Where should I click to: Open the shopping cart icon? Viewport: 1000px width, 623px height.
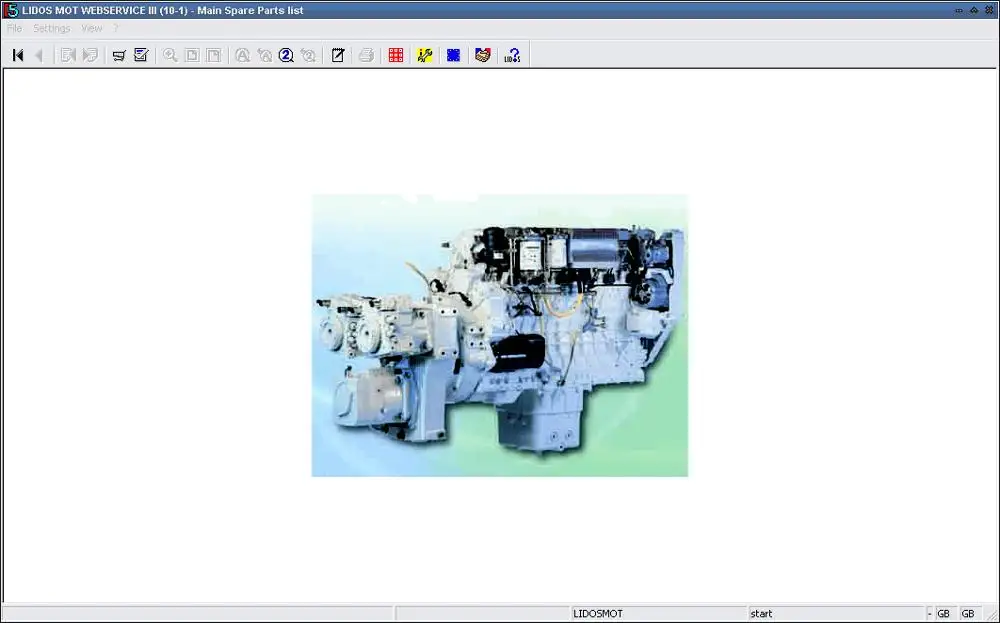(x=119, y=55)
